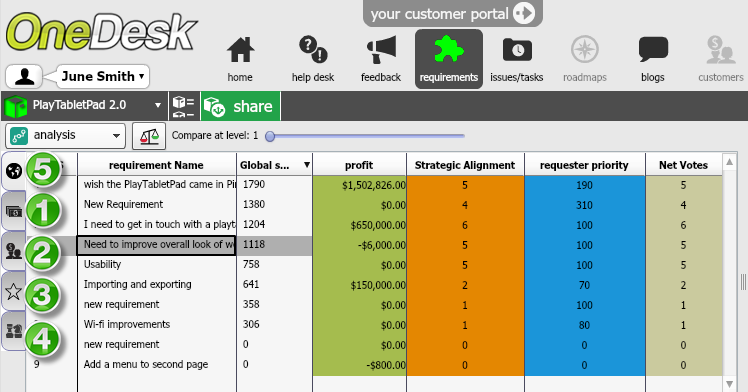This screenshot has height=392, width=748.
Task: Sort by Strategic Alignment column header
Action: tap(465, 165)
